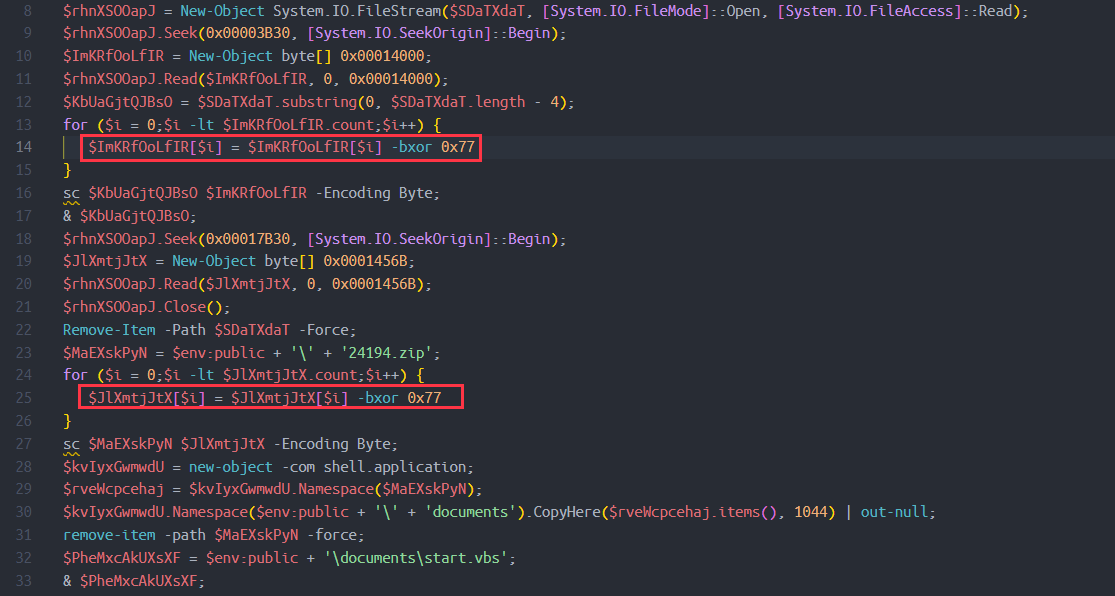1115x596 pixels.
Task: Click line number 14 in gutter
Action: (23, 147)
